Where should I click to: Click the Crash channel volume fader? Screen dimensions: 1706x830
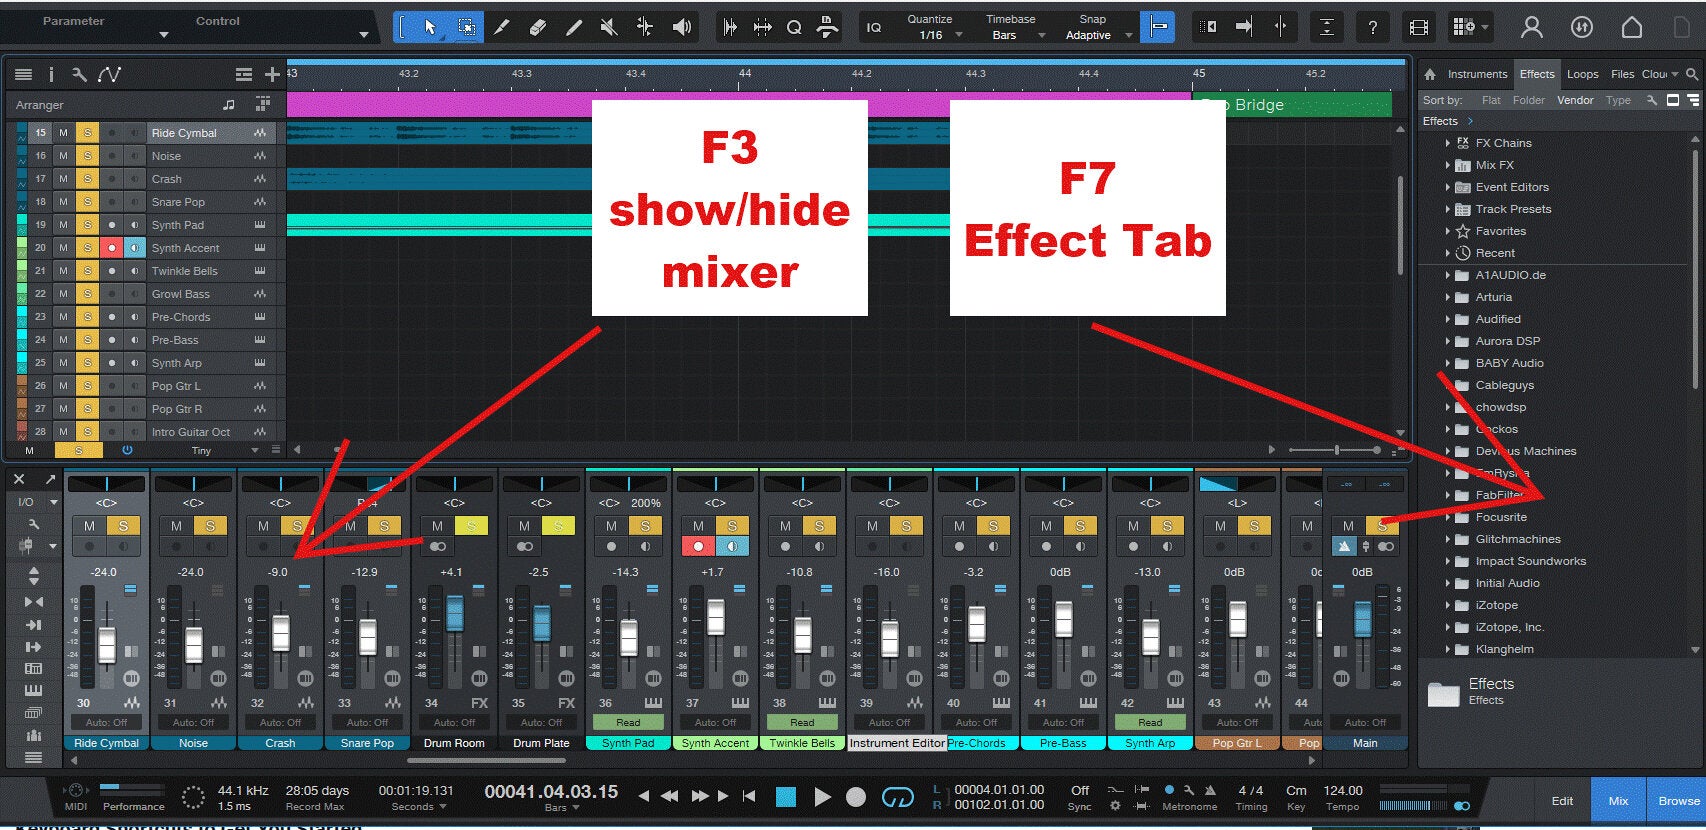tap(281, 633)
